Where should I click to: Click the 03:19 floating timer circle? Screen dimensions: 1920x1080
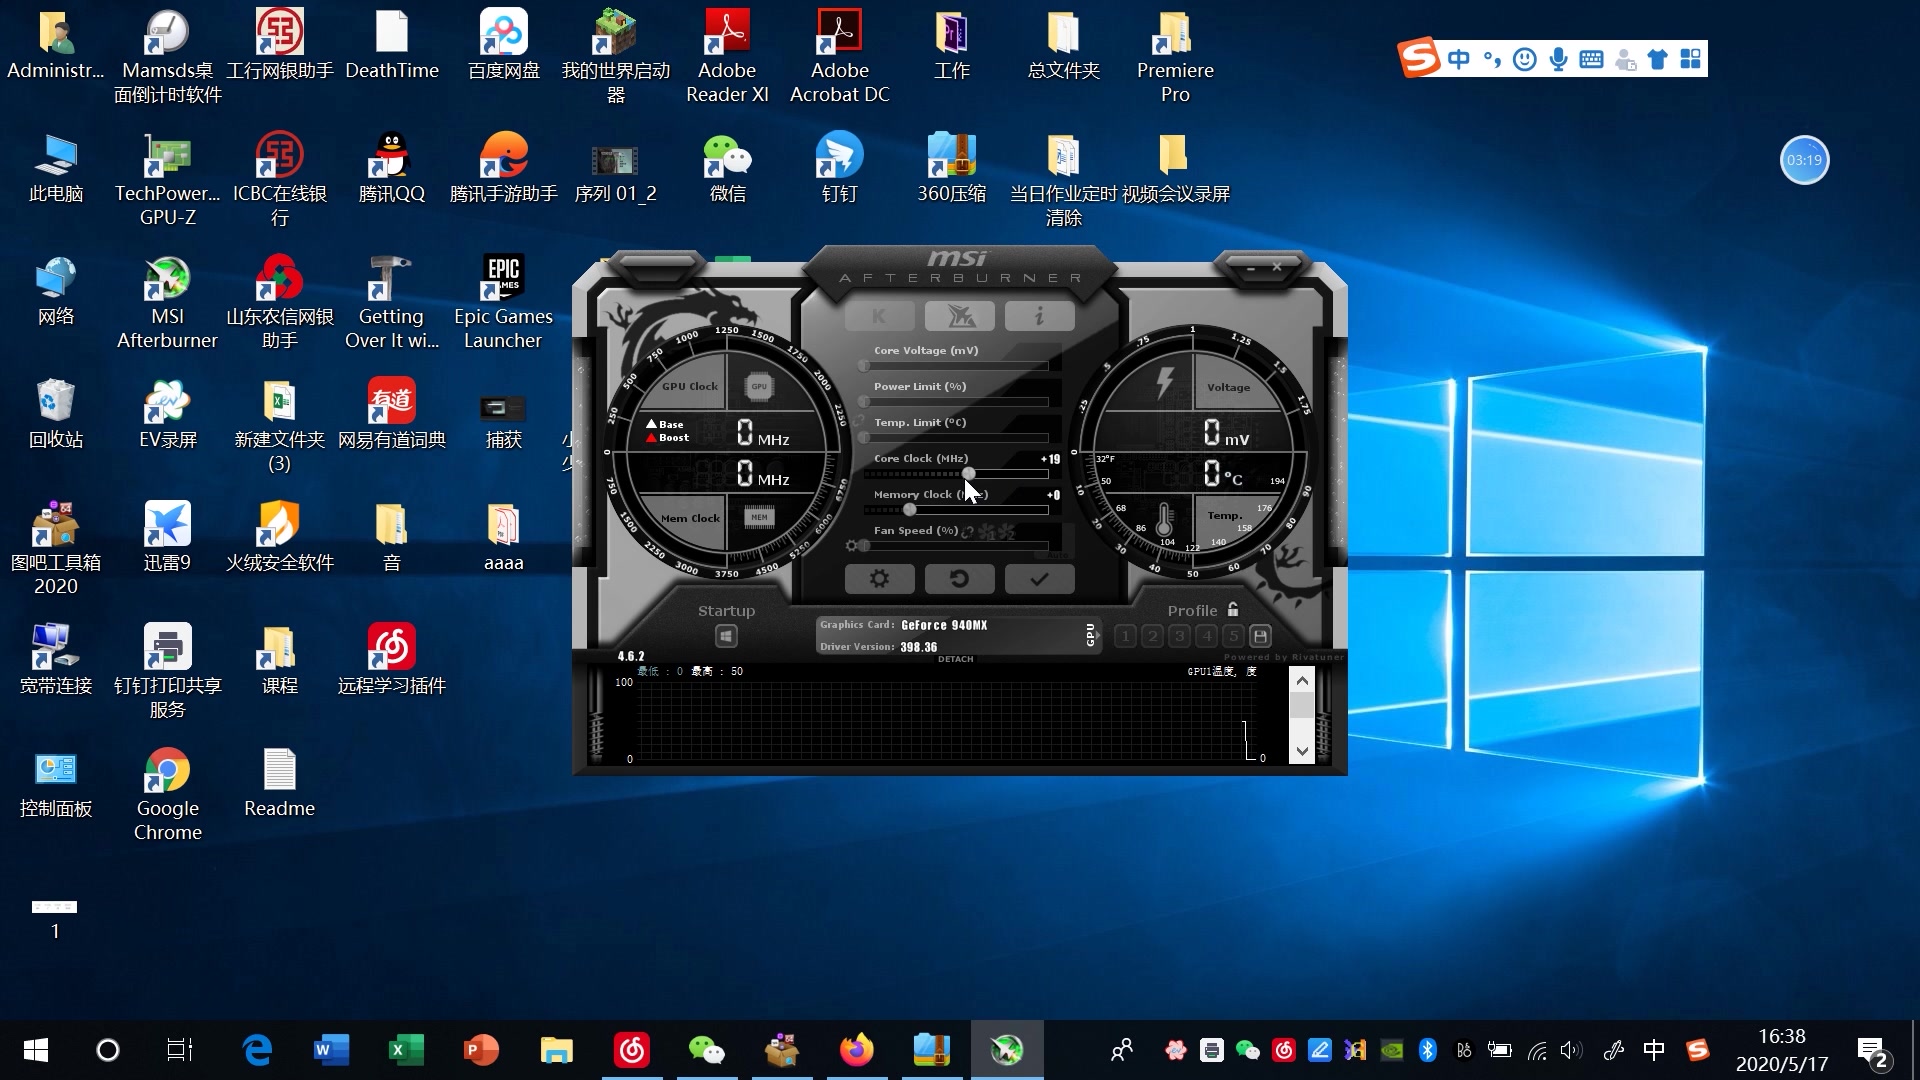(1804, 160)
